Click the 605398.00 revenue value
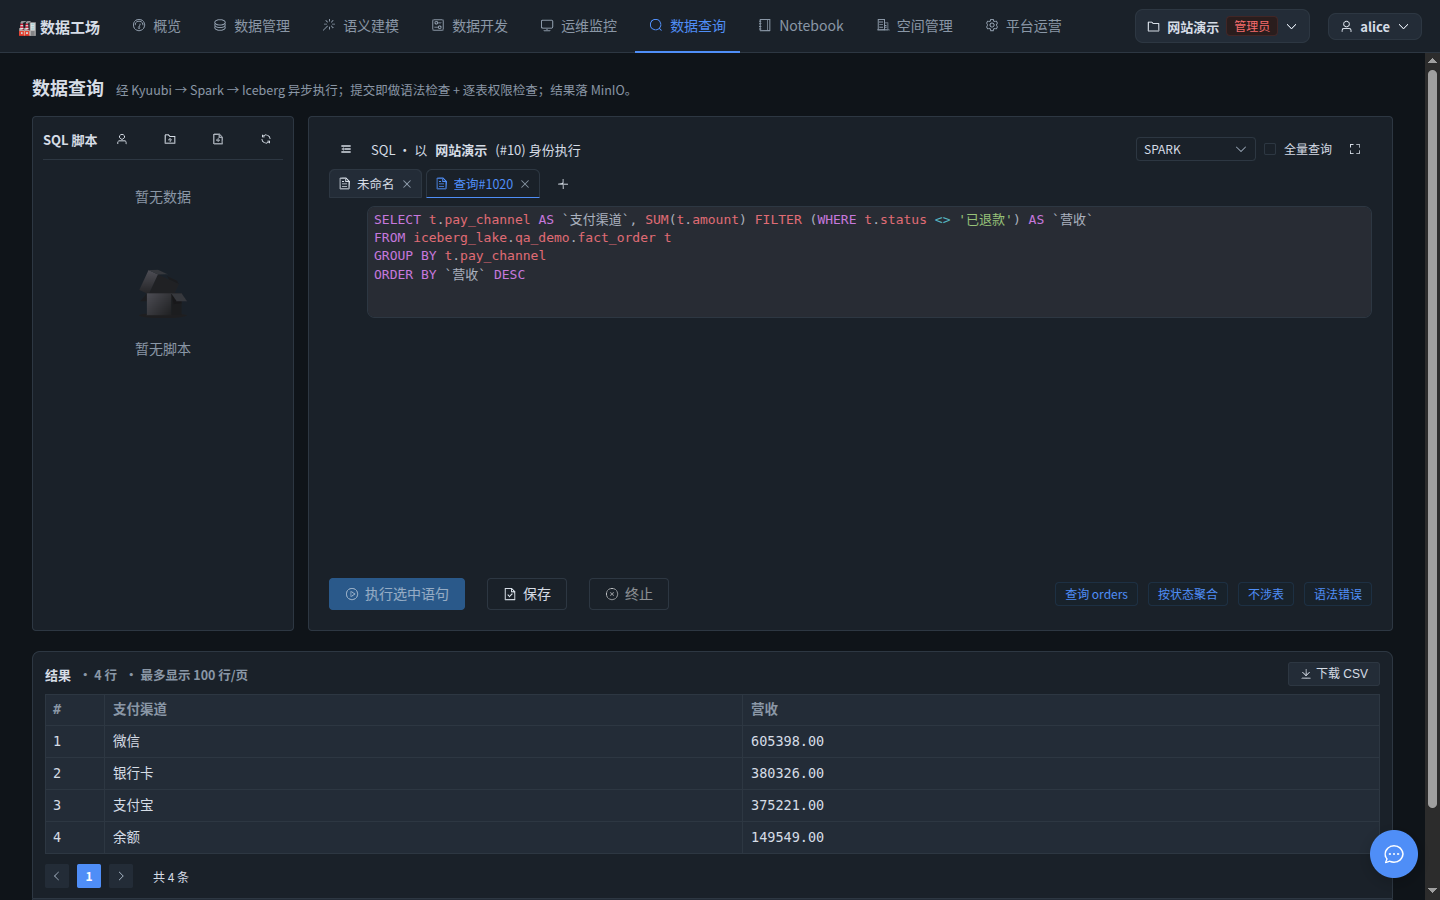This screenshot has height=900, width=1440. pos(787,741)
